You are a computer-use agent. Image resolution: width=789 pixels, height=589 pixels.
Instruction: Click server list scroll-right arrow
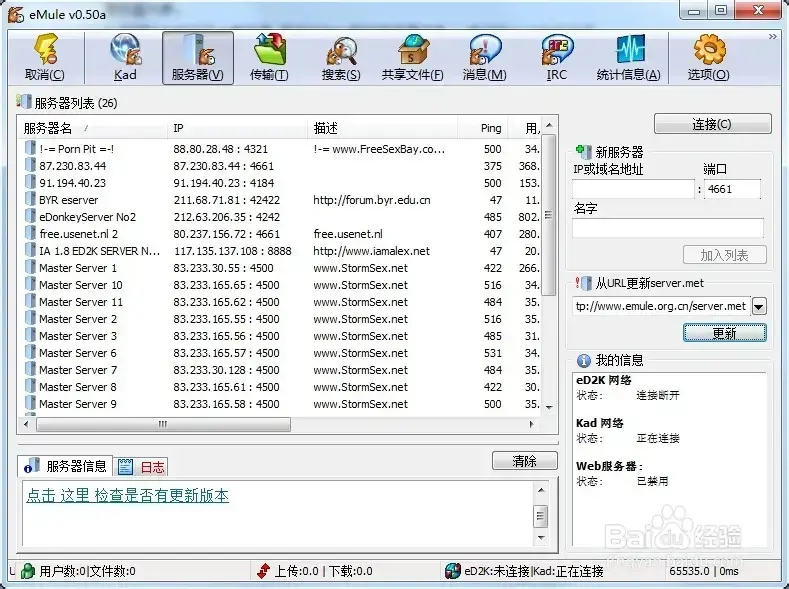(531, 424)
